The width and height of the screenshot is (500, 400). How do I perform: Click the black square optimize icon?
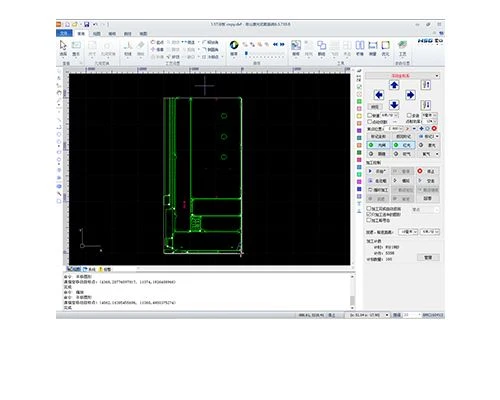tap(385, 45)
